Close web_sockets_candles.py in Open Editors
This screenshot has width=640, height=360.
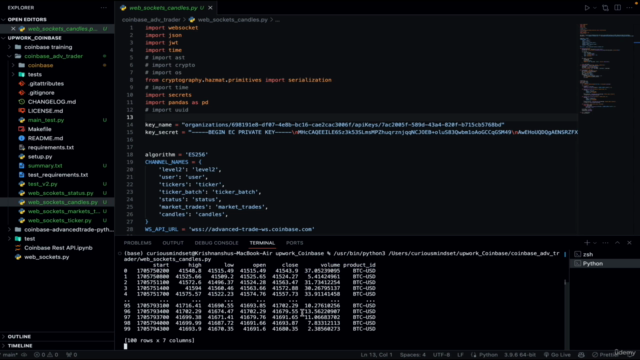13,29
